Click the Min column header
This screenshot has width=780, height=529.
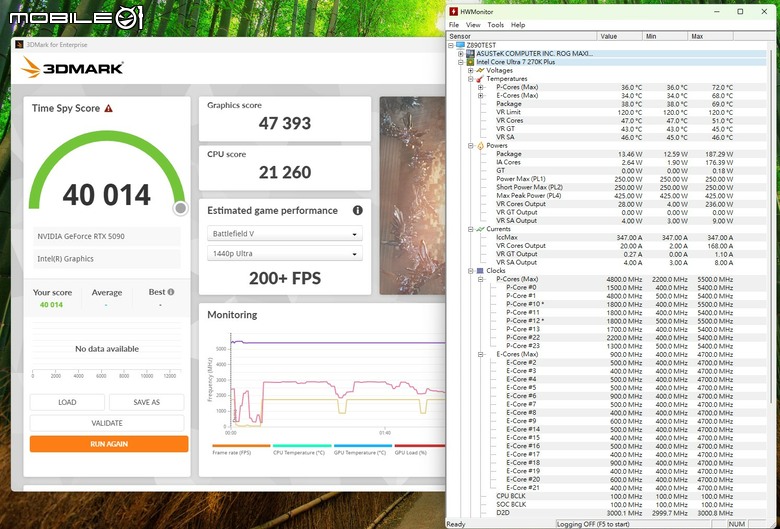665,36
